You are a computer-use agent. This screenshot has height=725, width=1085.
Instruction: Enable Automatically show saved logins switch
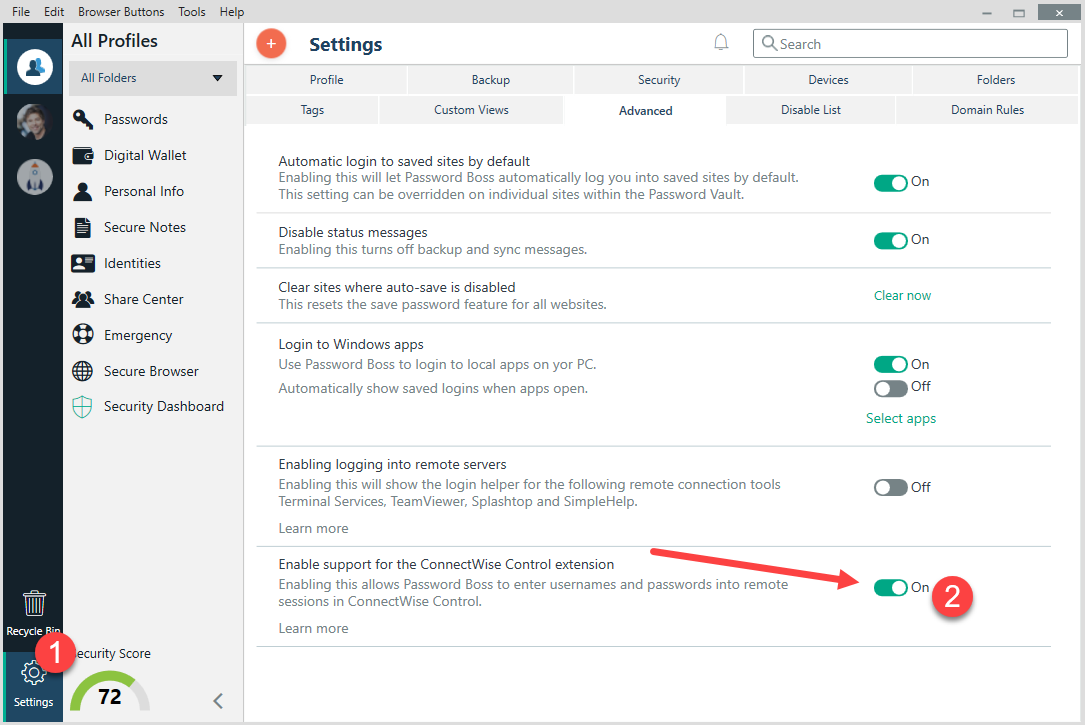coord(891,388)
